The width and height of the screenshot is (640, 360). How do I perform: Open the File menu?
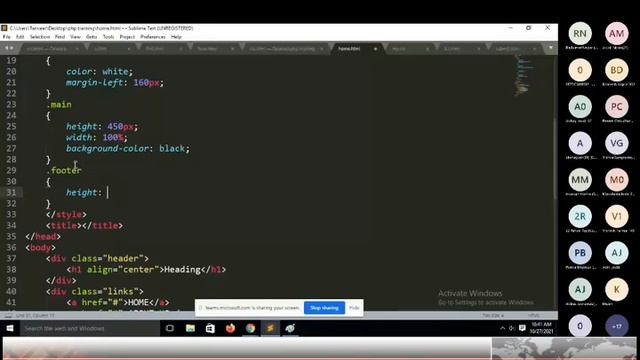pyautogui.click(x=7, y=37)
